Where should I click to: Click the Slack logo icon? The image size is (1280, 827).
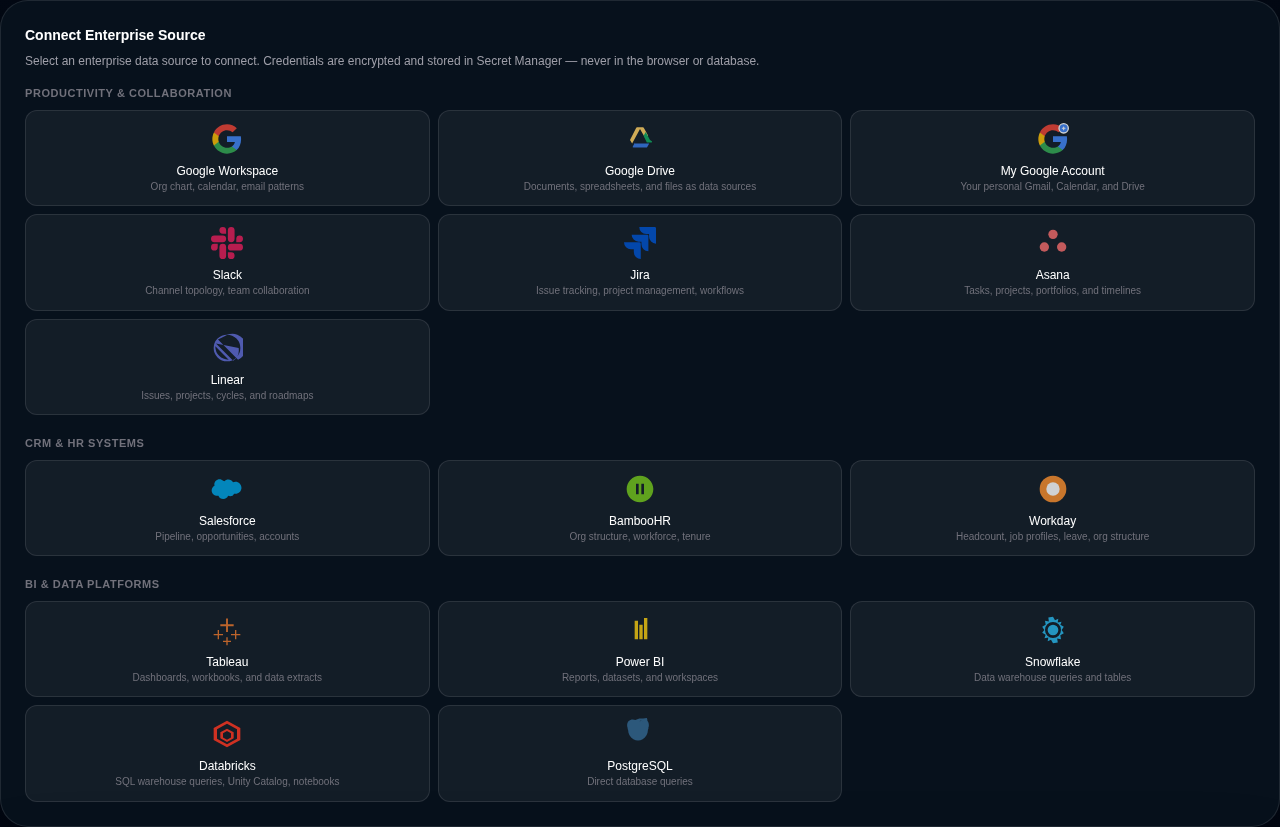click(x=227, y=243)
